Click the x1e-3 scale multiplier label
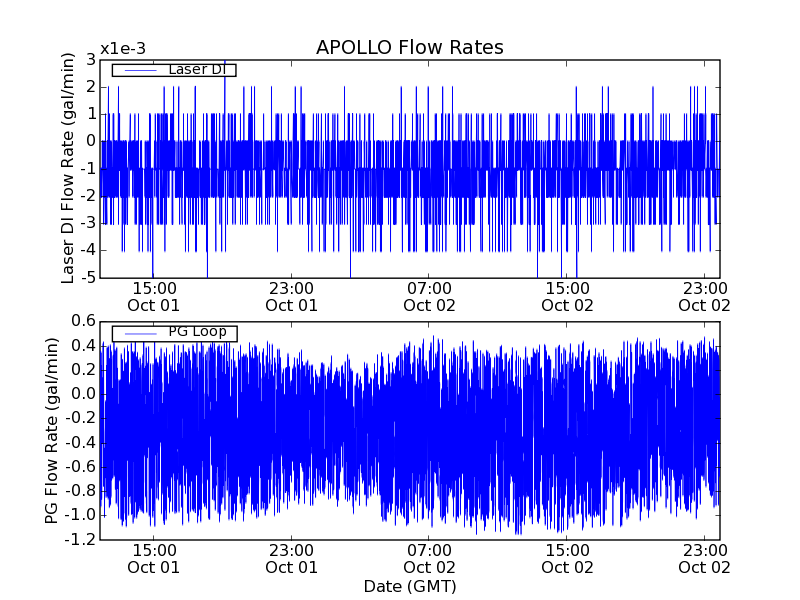800x600 pixels. [123, 49]
